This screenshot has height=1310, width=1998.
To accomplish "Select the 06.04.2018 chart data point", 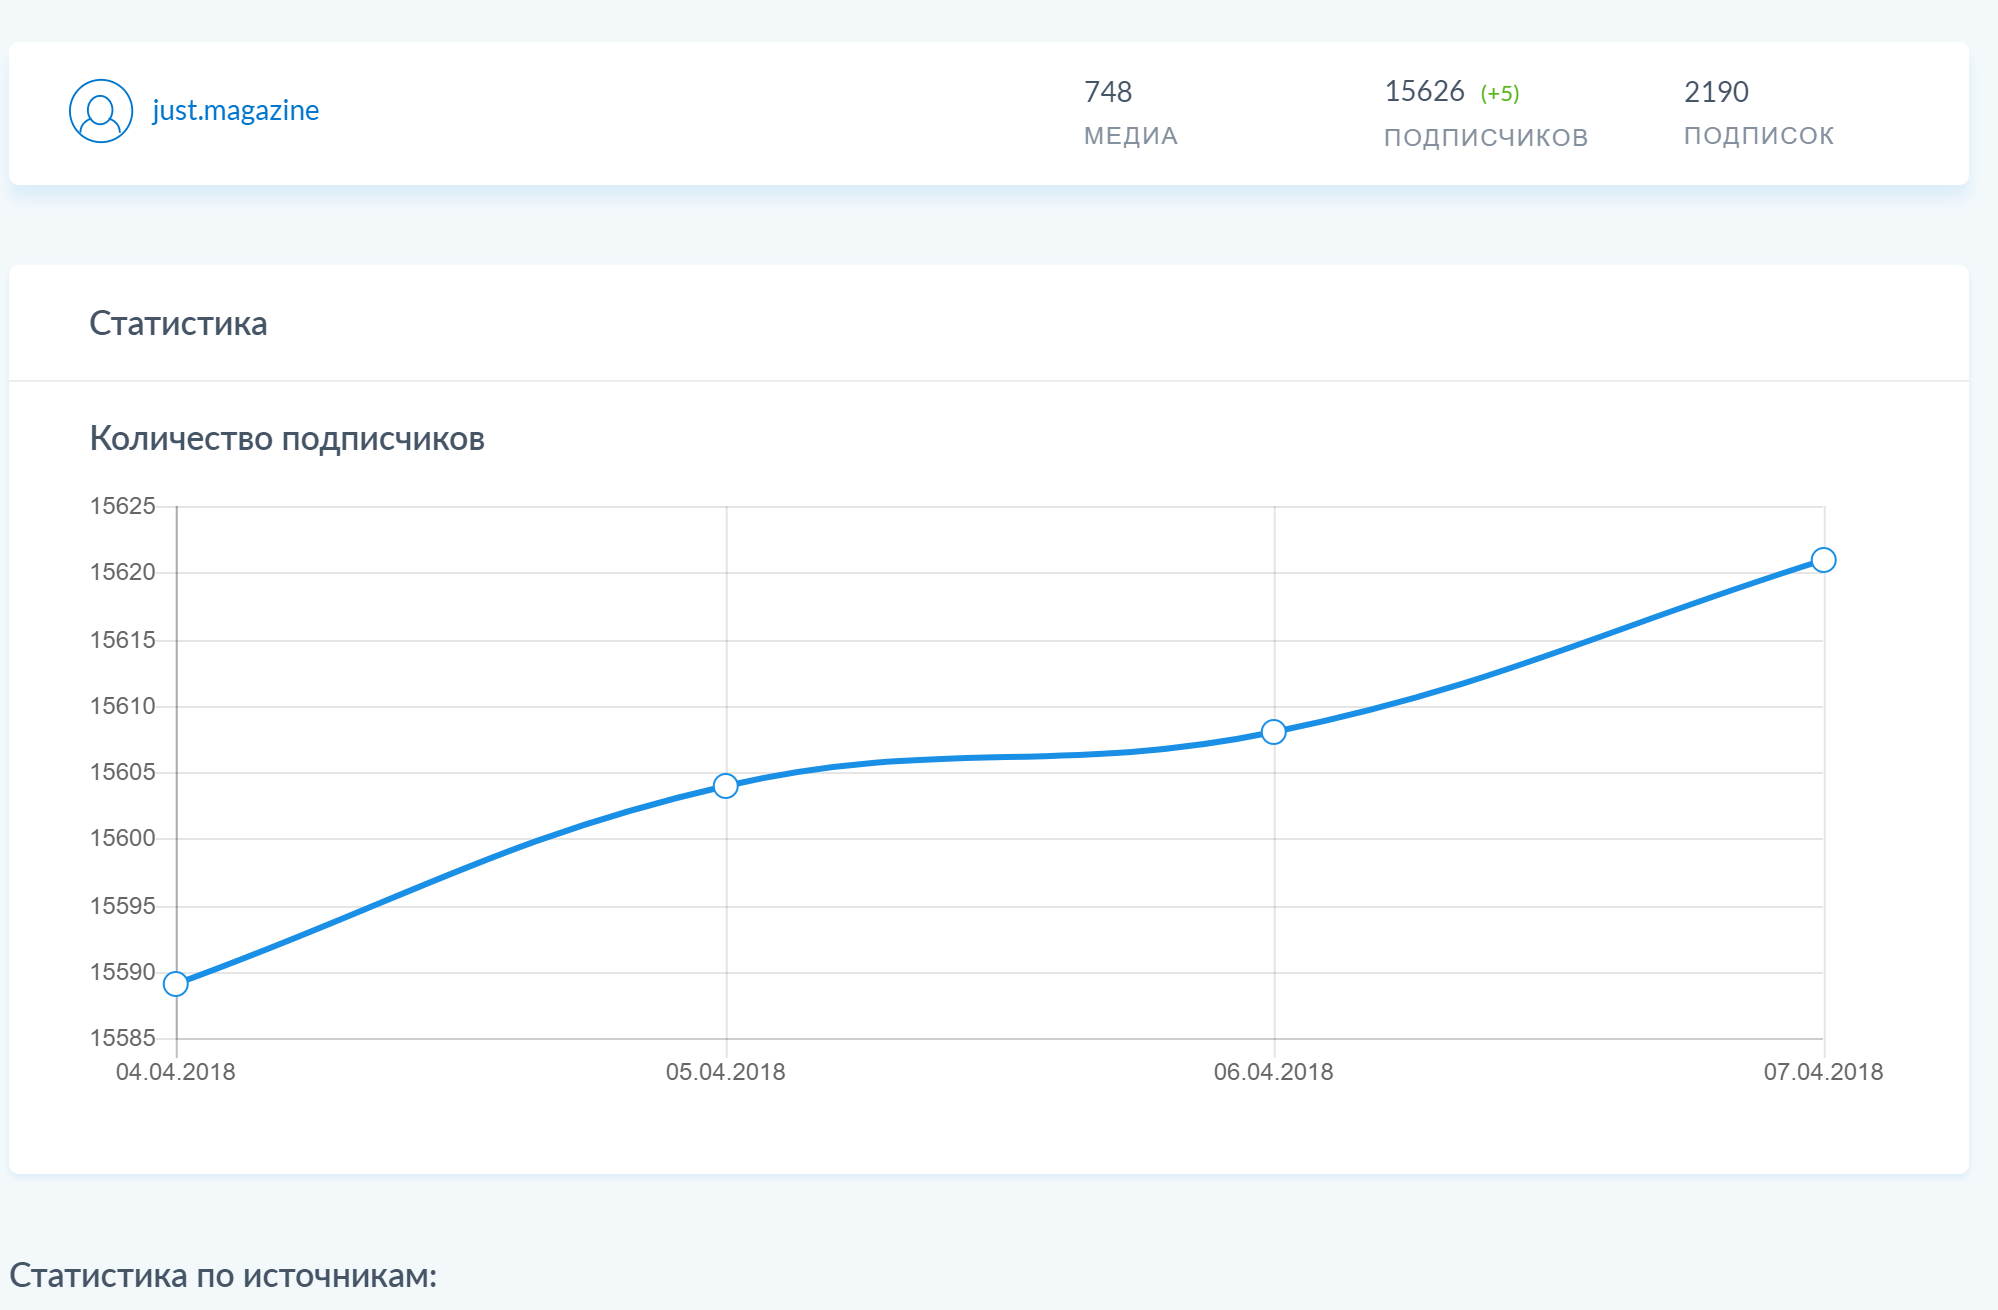I will [x=1273, y=732].
